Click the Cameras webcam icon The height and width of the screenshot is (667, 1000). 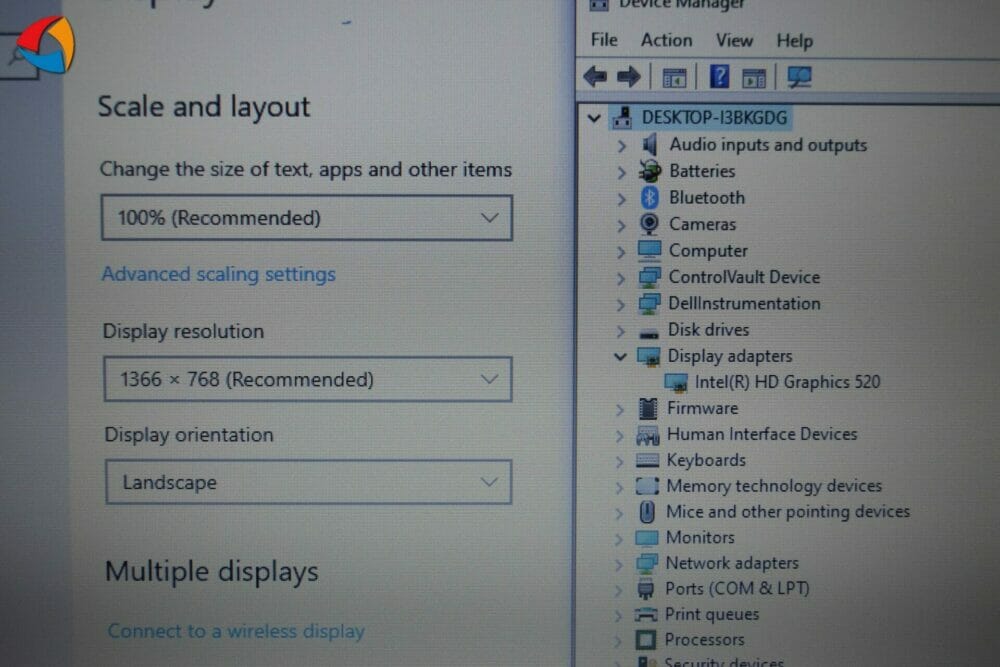(x=649, y=224)
